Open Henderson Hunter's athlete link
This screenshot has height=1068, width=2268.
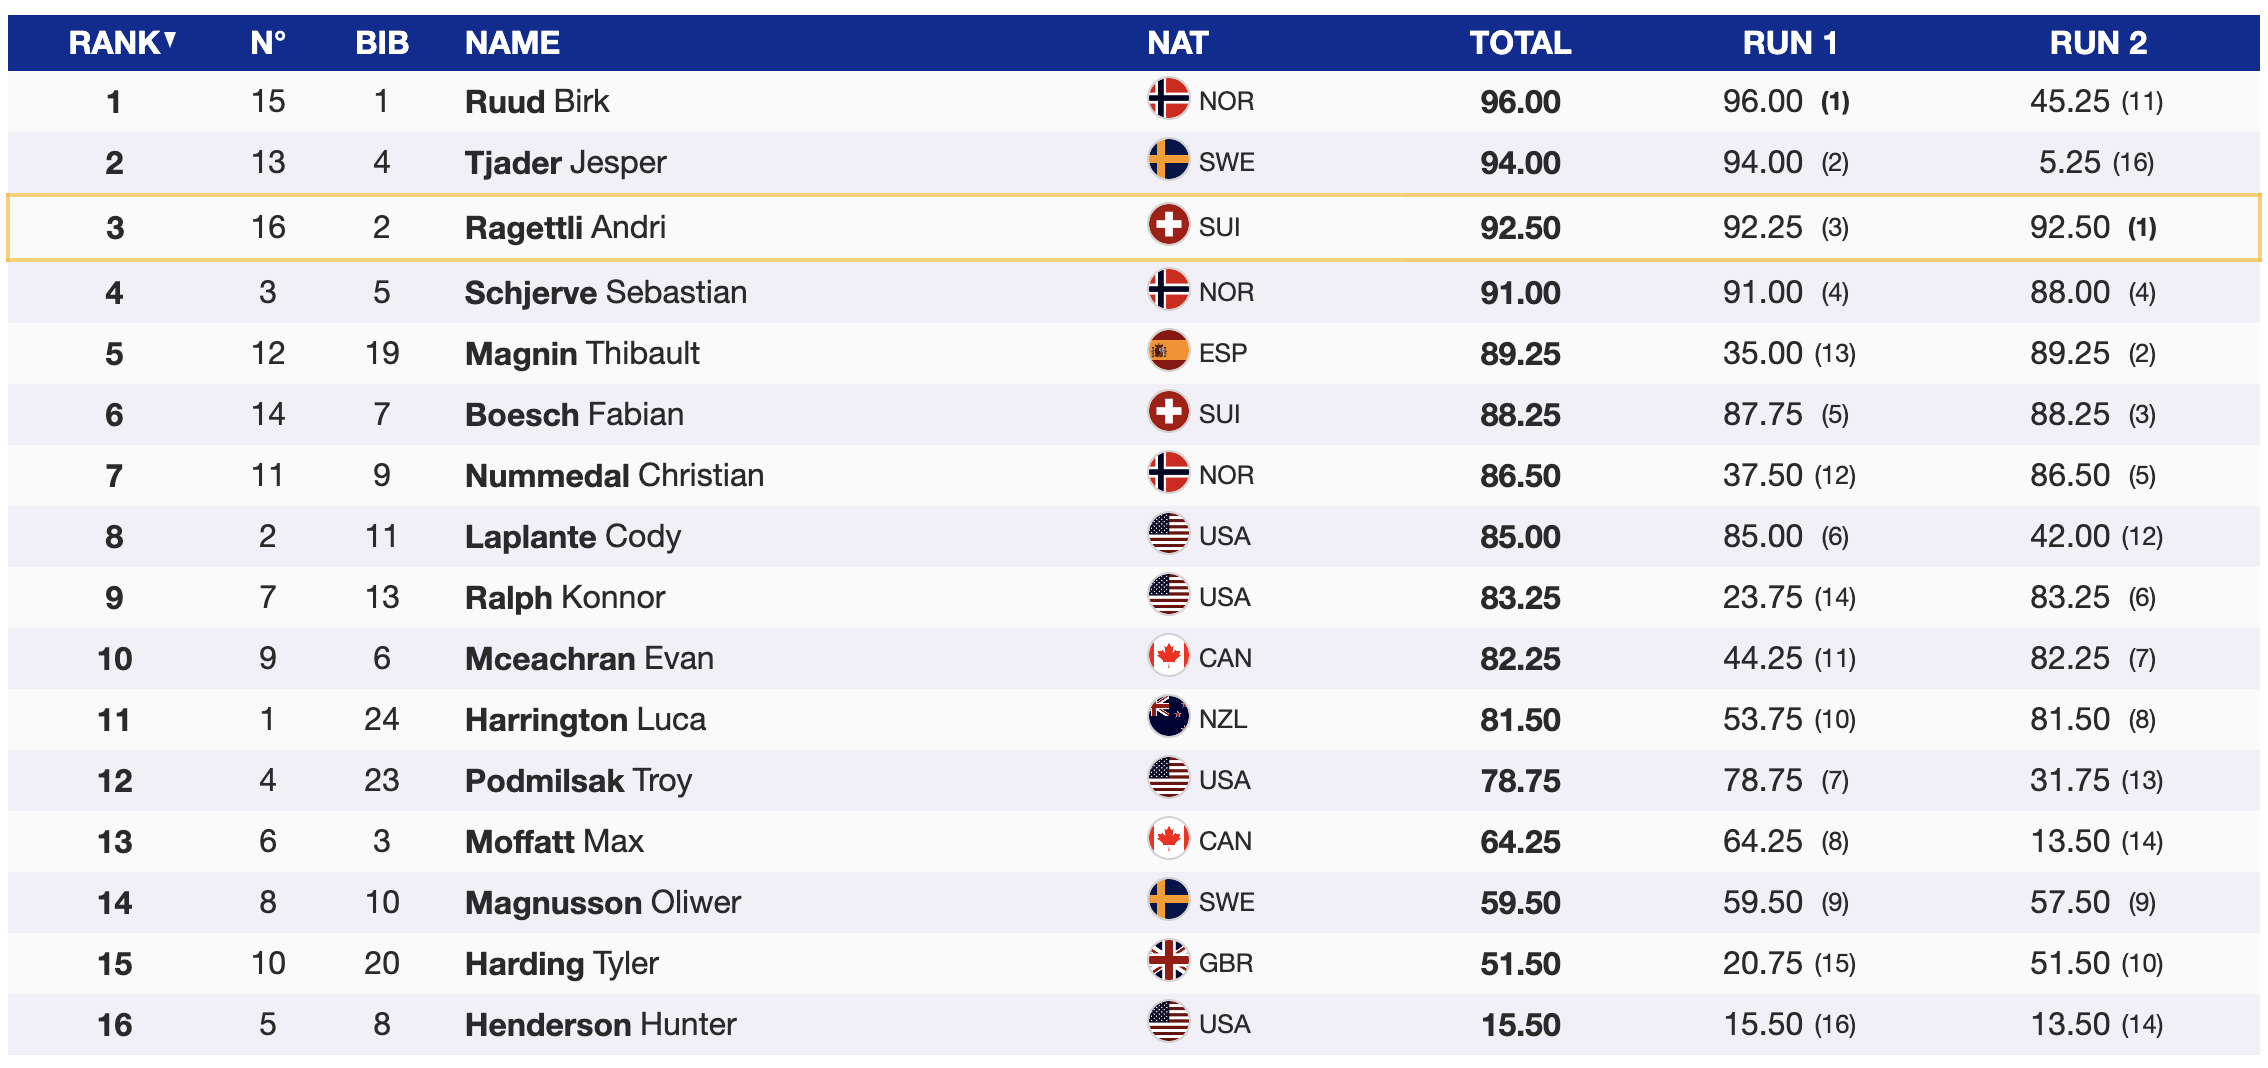(x=600, y=1024)
